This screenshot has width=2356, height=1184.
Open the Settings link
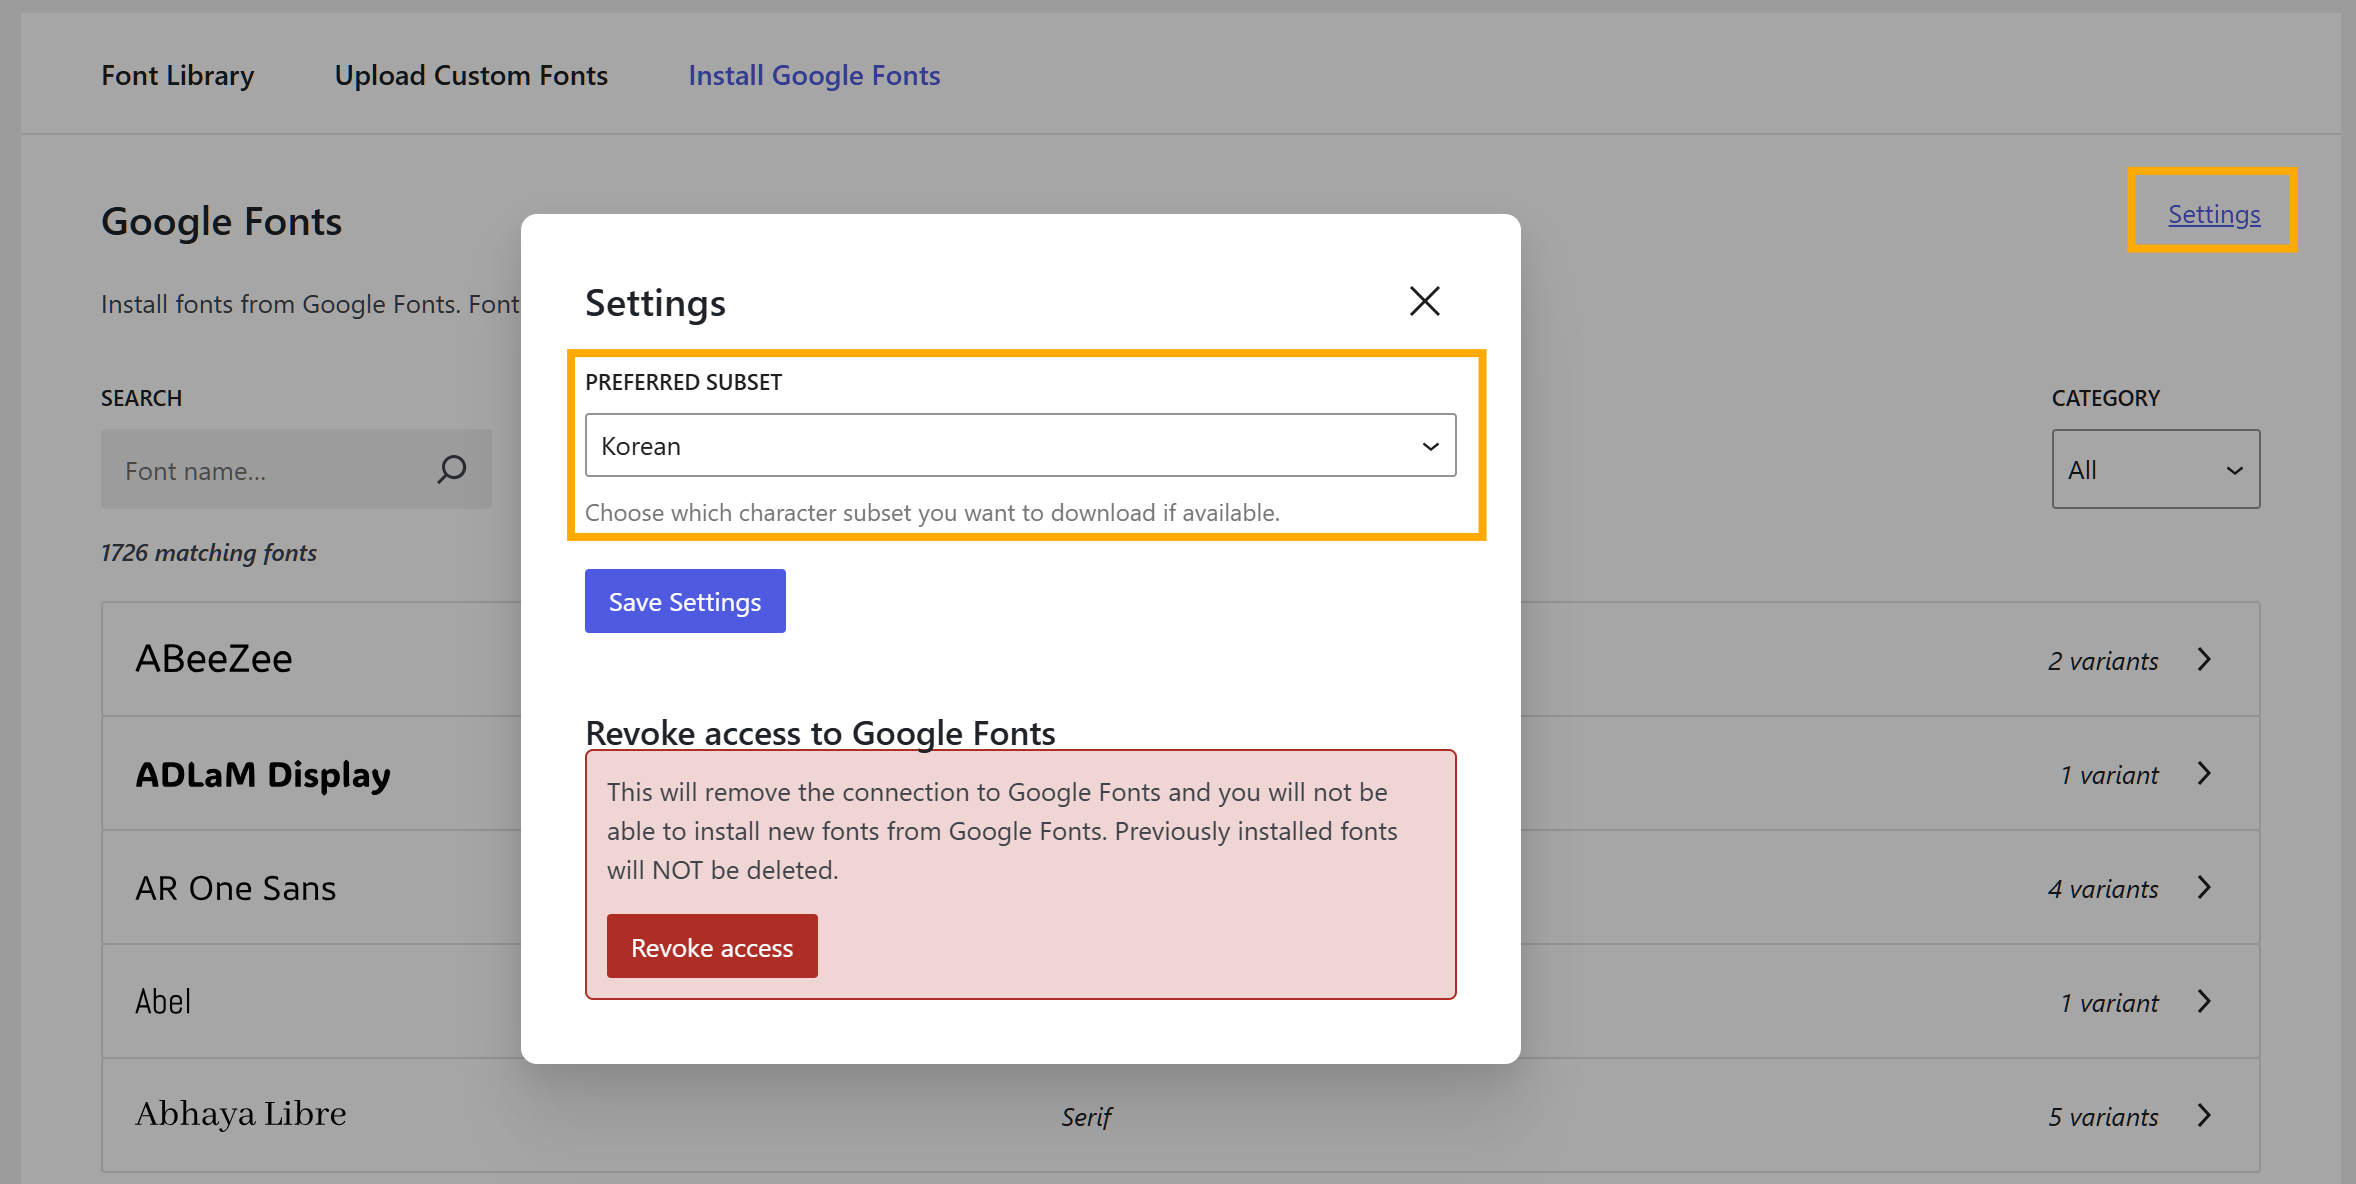coord(2213,214)
